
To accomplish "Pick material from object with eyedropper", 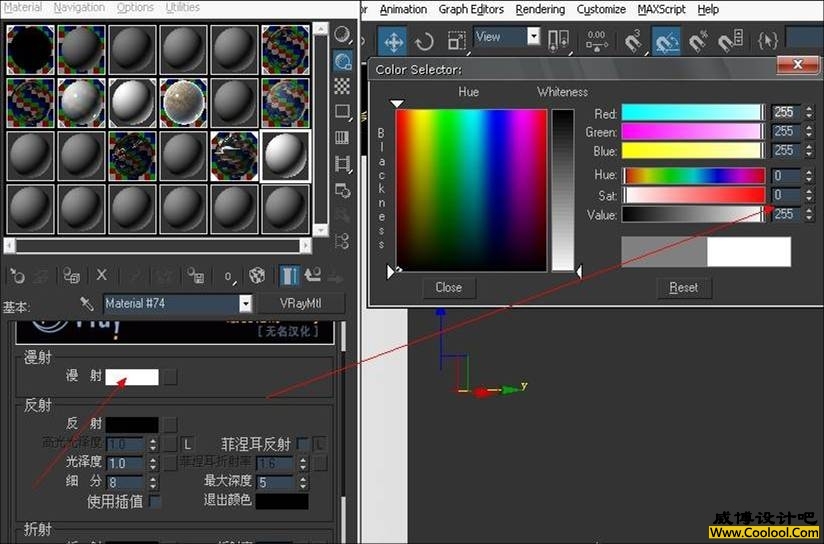I will 86,304.
